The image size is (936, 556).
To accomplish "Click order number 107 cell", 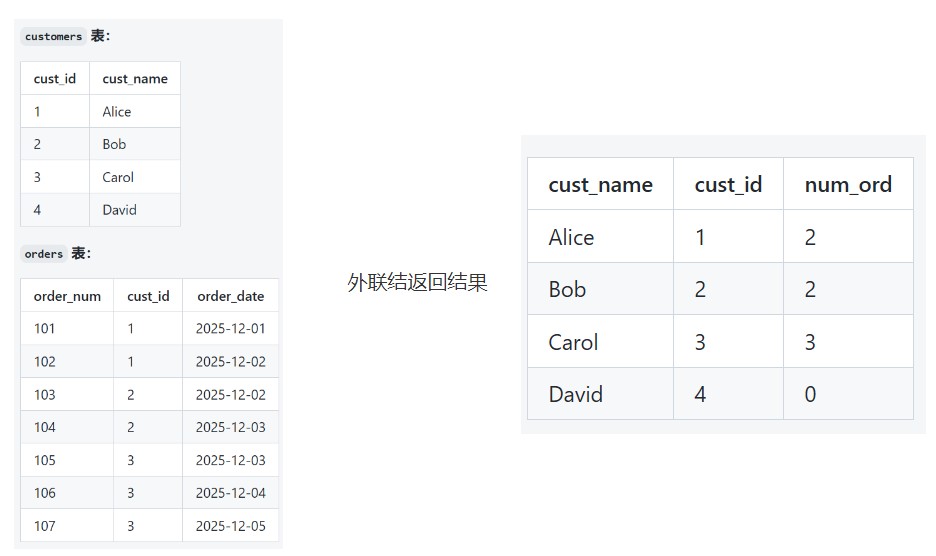I will click(45, 526).
